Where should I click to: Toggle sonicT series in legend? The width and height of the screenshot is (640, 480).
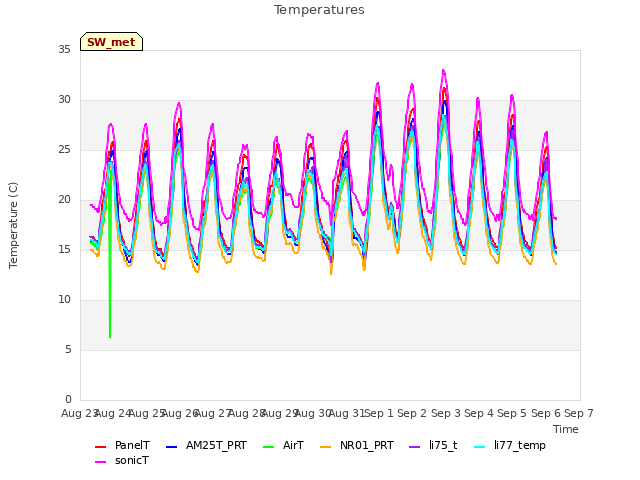(122, 460)
